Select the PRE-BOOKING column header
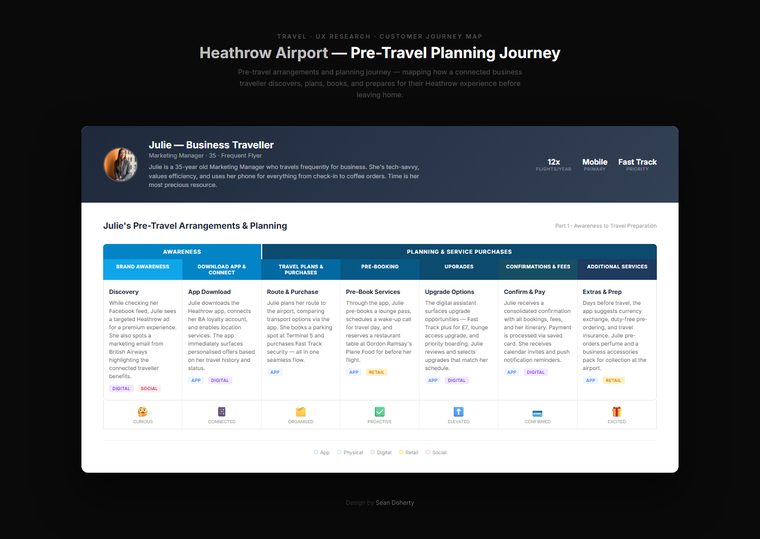760x539 pixels. (380, 270)
